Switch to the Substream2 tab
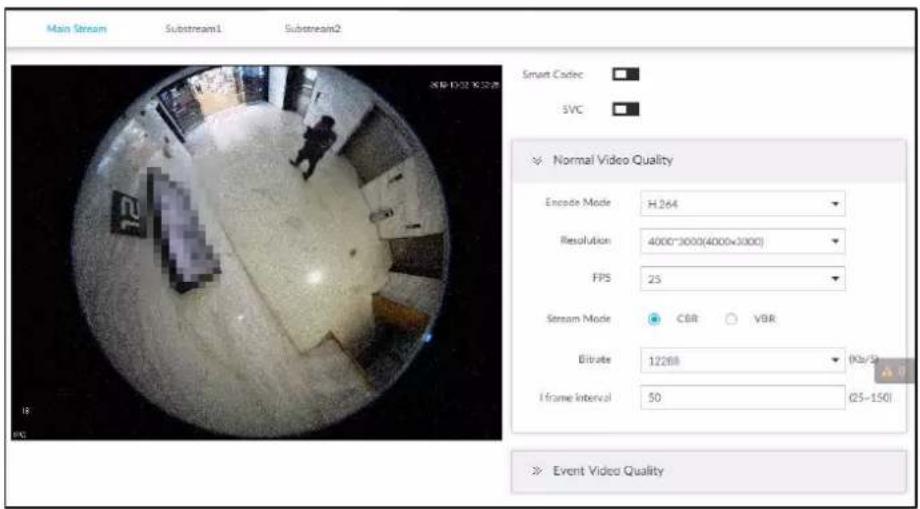 (x=313, y=29)
